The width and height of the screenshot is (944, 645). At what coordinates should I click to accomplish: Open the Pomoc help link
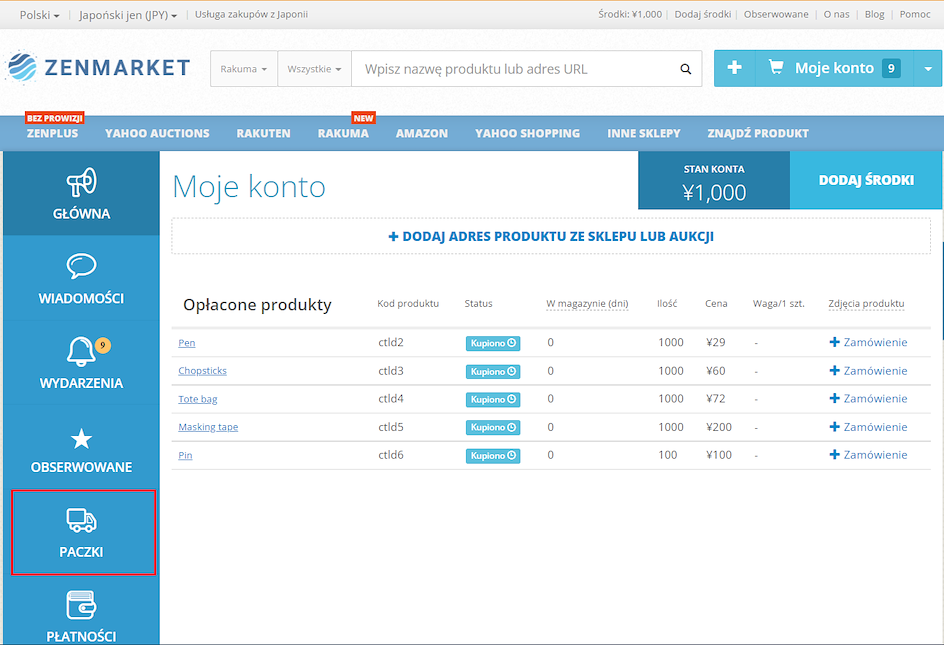pyautogui.click(x=915, y=14)
